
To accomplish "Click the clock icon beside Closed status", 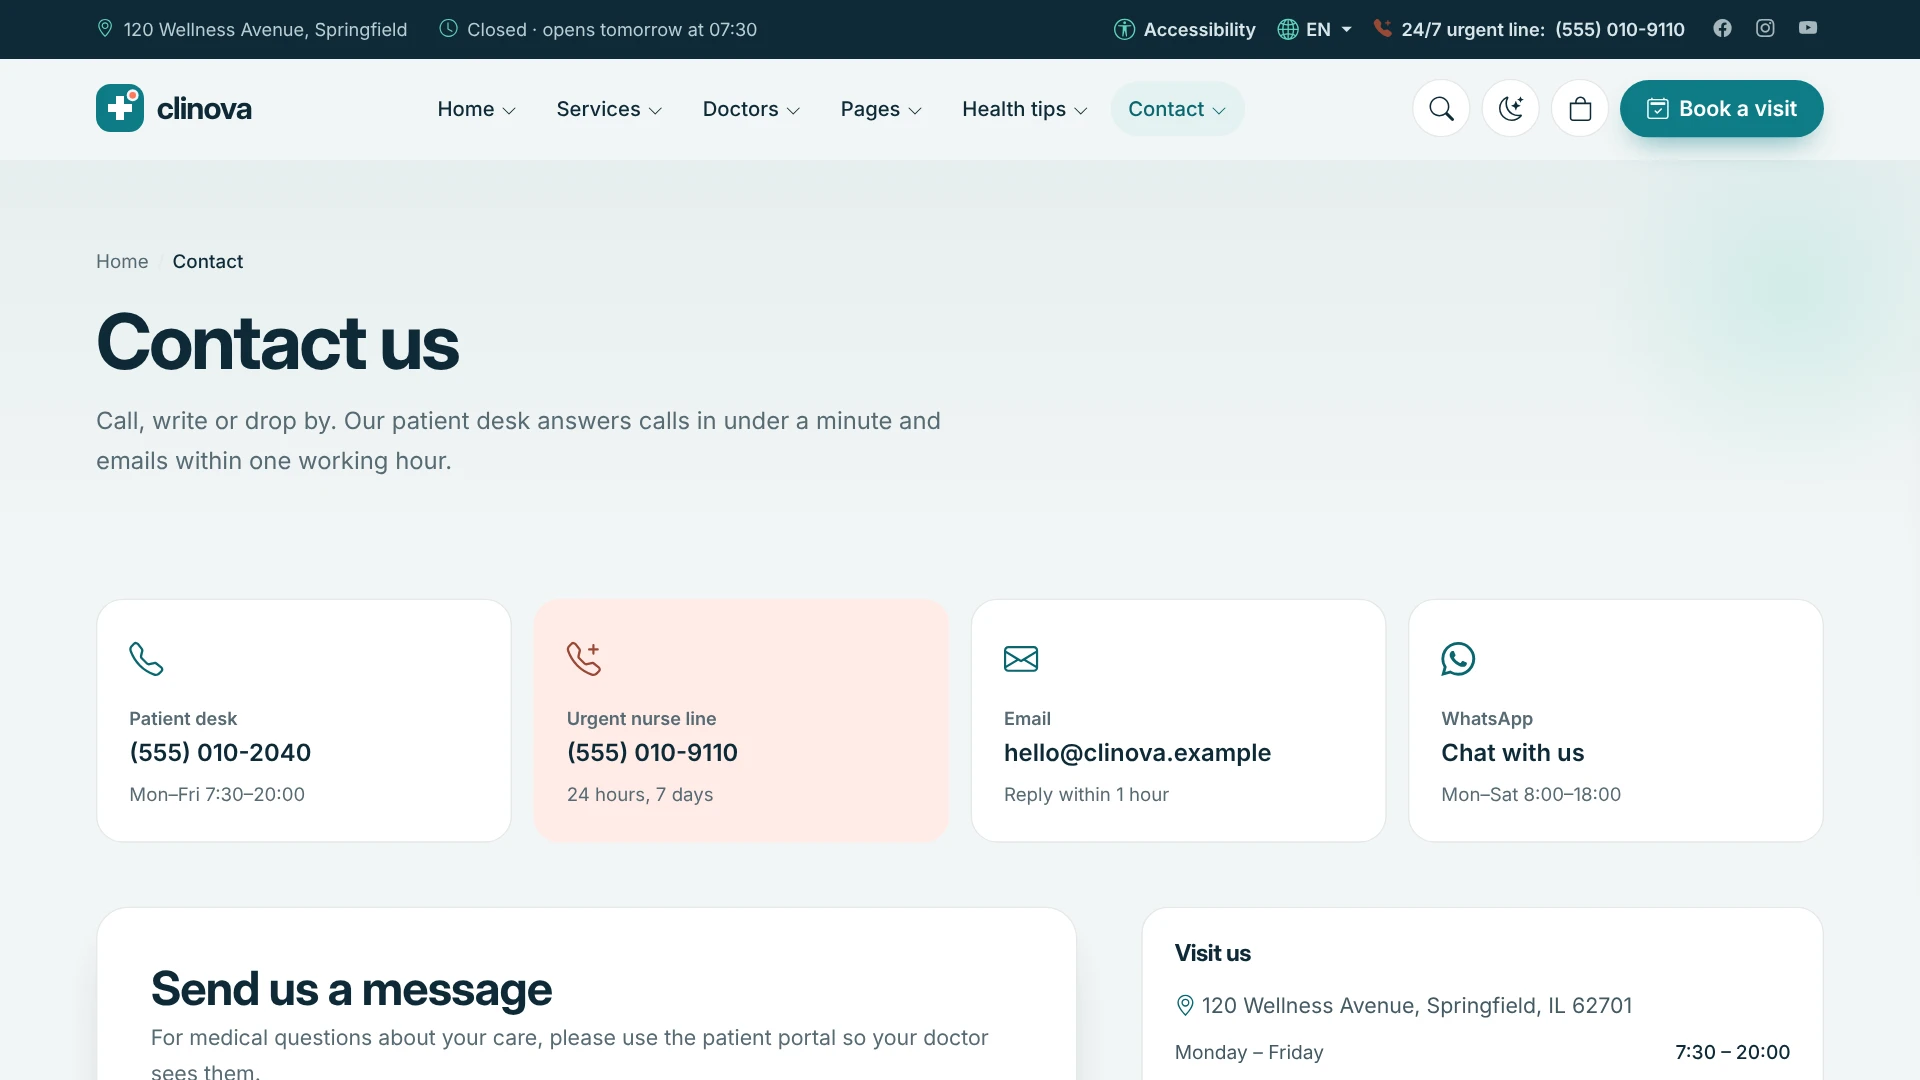I will pos(449,28).
